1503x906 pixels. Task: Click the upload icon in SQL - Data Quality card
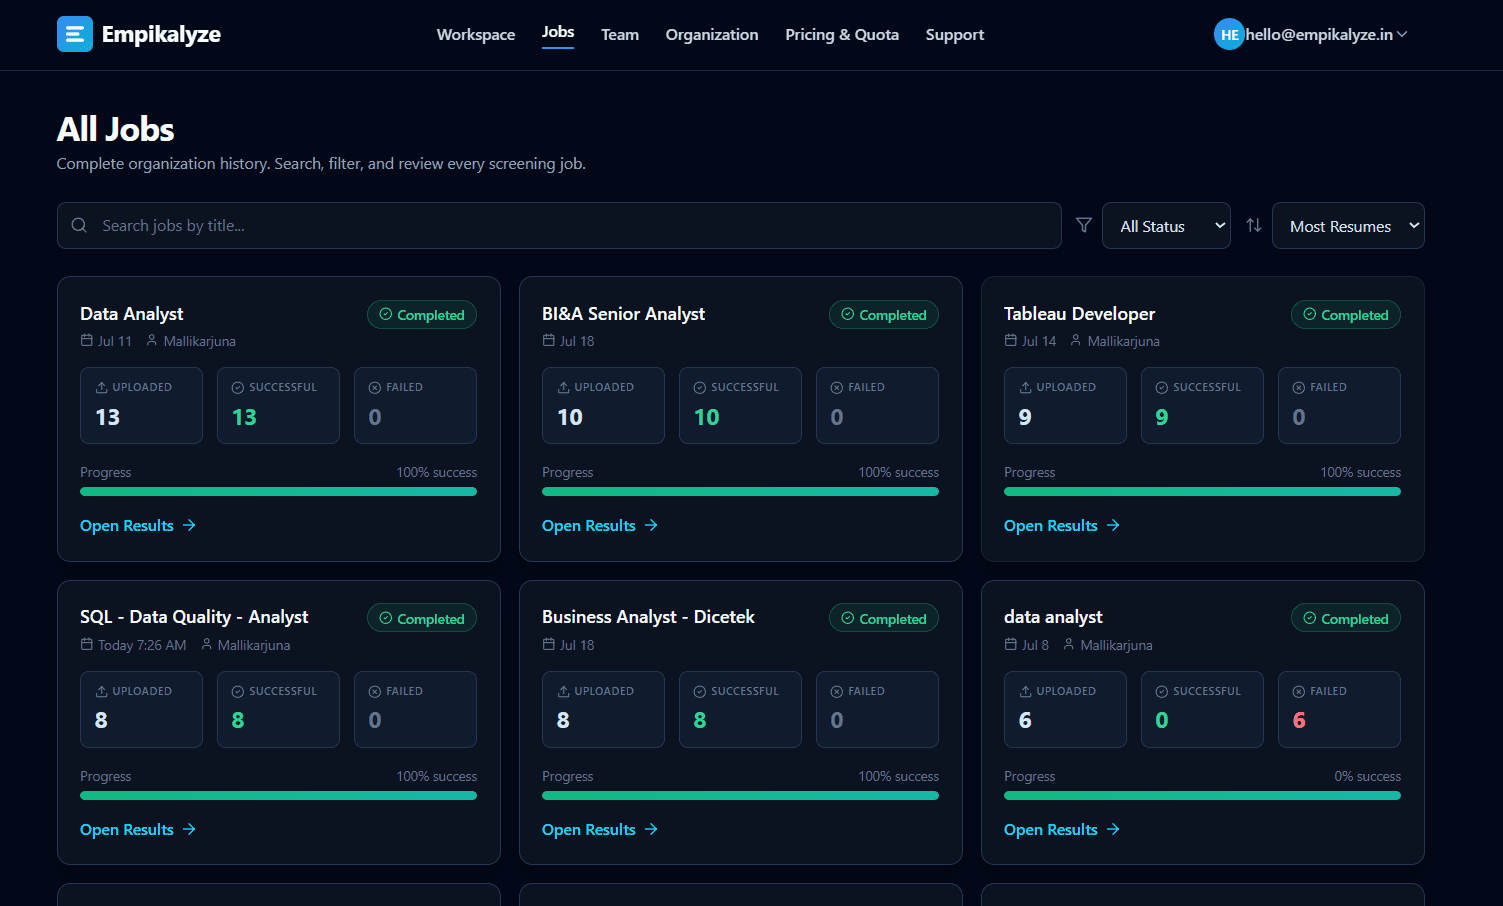pyautogui.click(x=101, y=691)
